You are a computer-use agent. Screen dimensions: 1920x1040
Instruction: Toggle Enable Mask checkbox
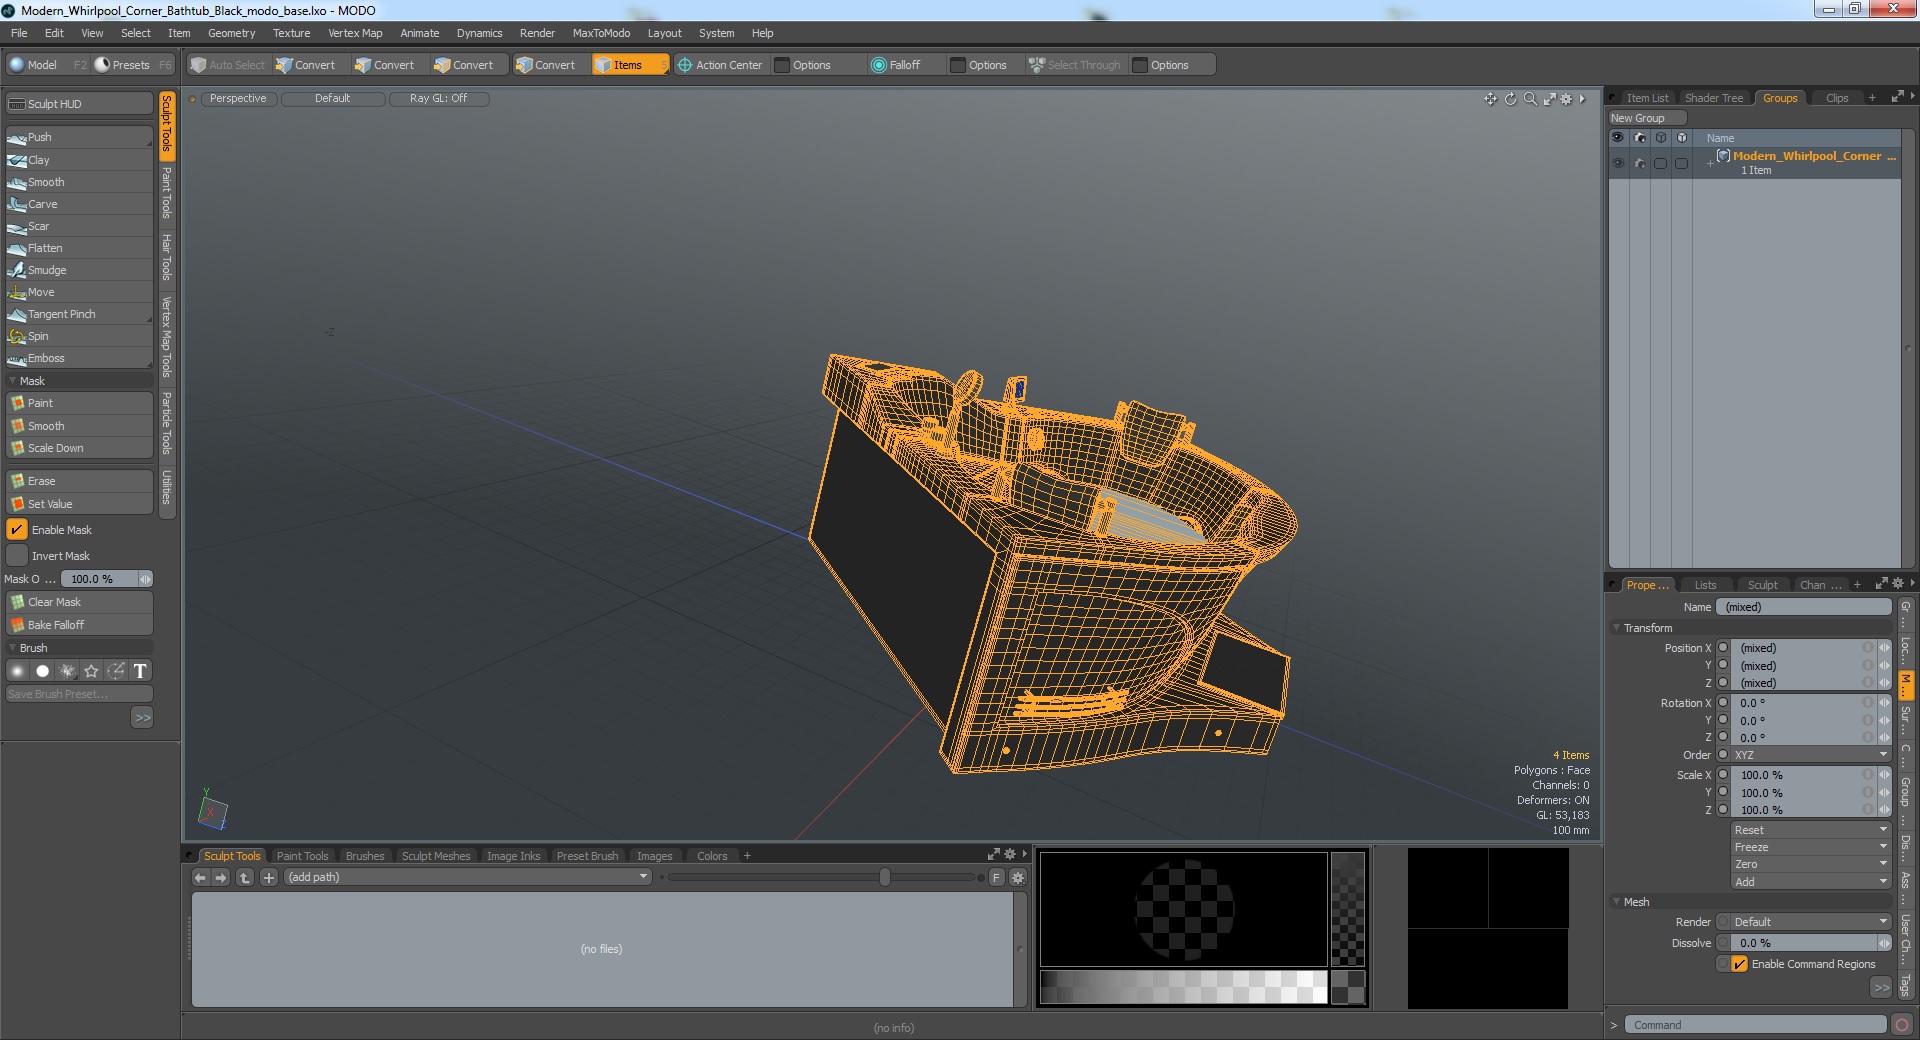[x=17, y=530]
